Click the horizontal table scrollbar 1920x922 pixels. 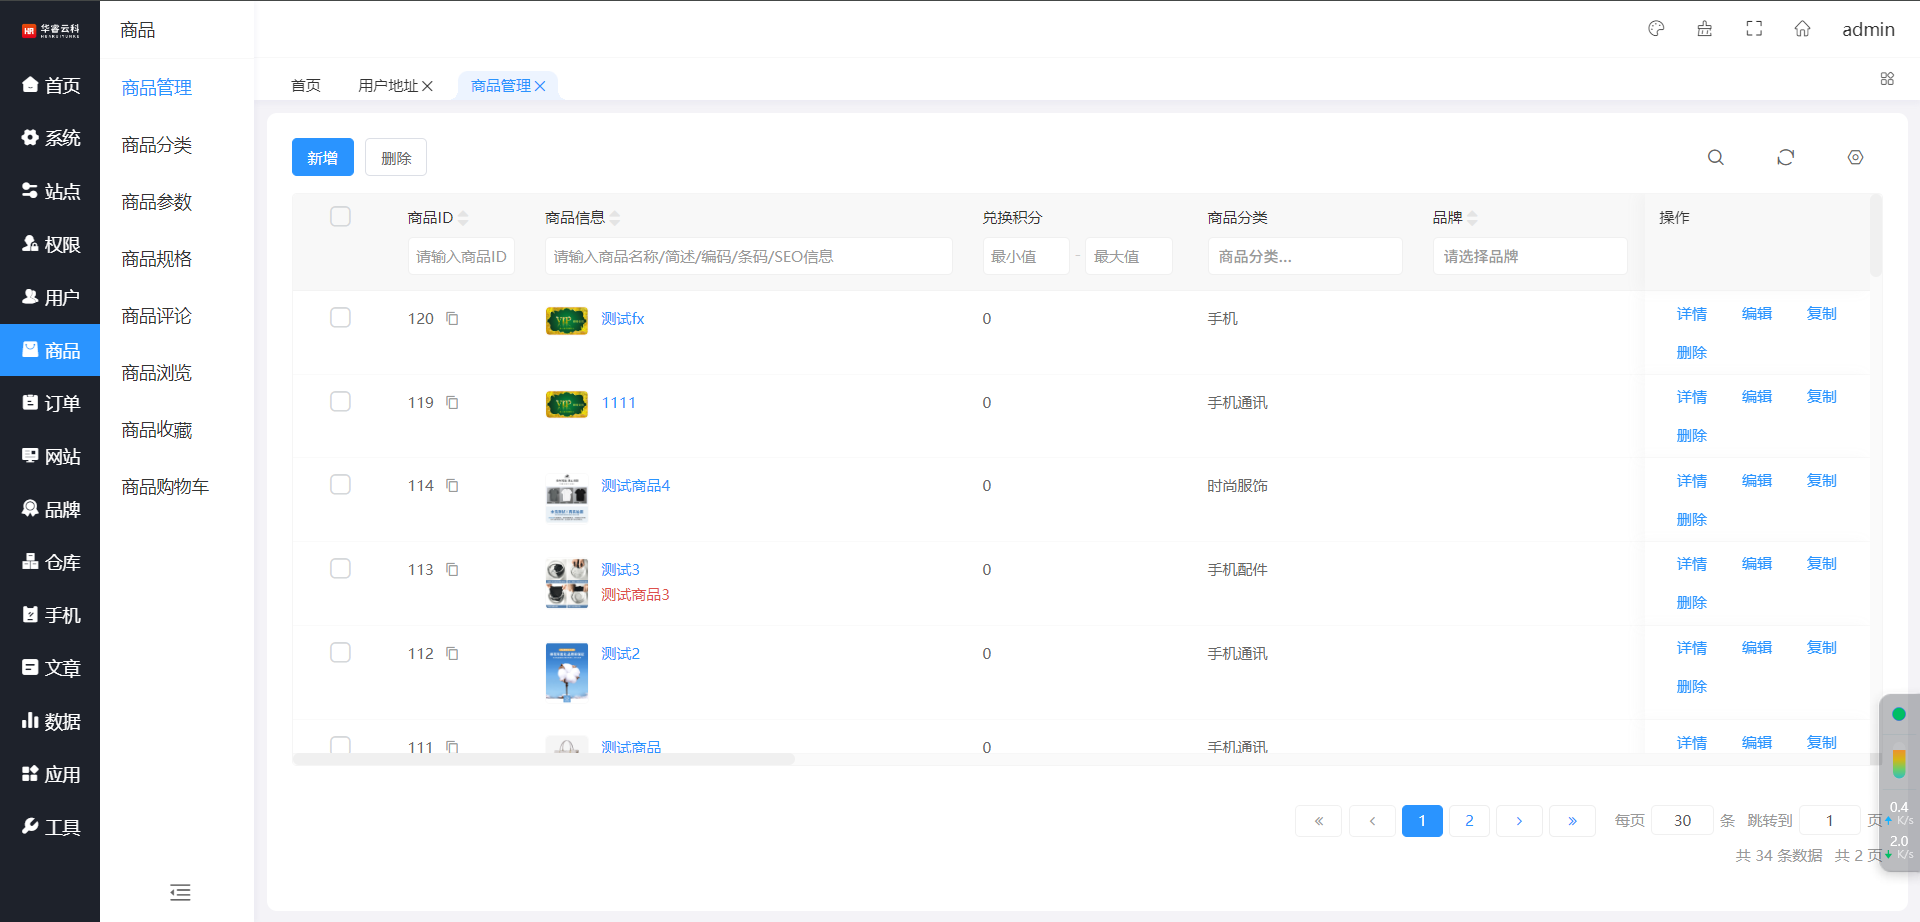(544, 760)
